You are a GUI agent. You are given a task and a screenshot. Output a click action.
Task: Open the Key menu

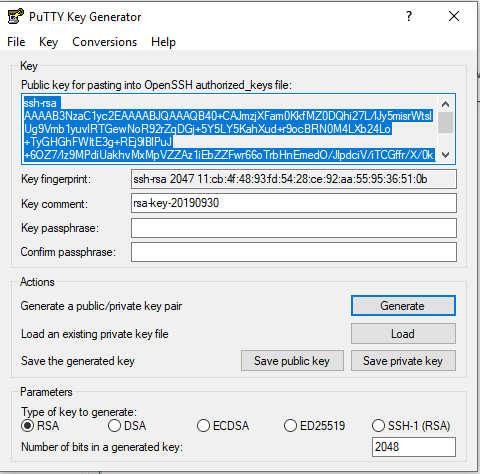pyautogui.click(x=48, y=42)
